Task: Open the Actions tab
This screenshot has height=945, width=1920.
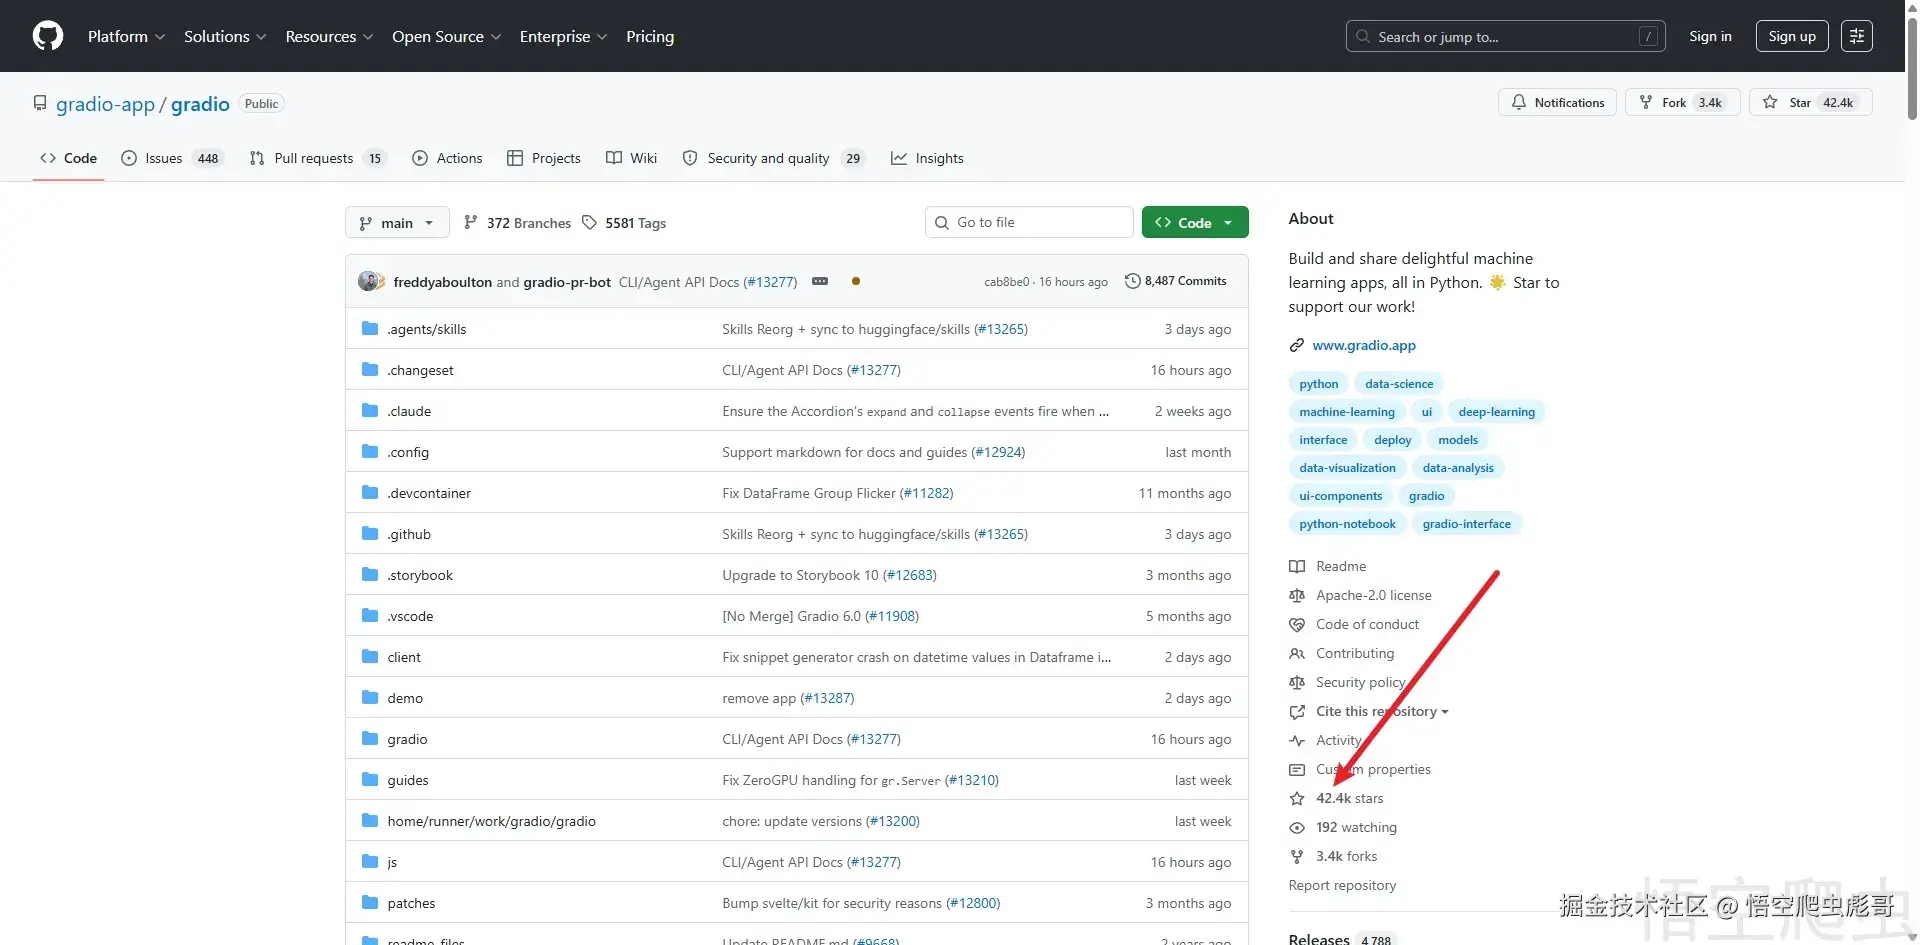Action: point(447,158)
